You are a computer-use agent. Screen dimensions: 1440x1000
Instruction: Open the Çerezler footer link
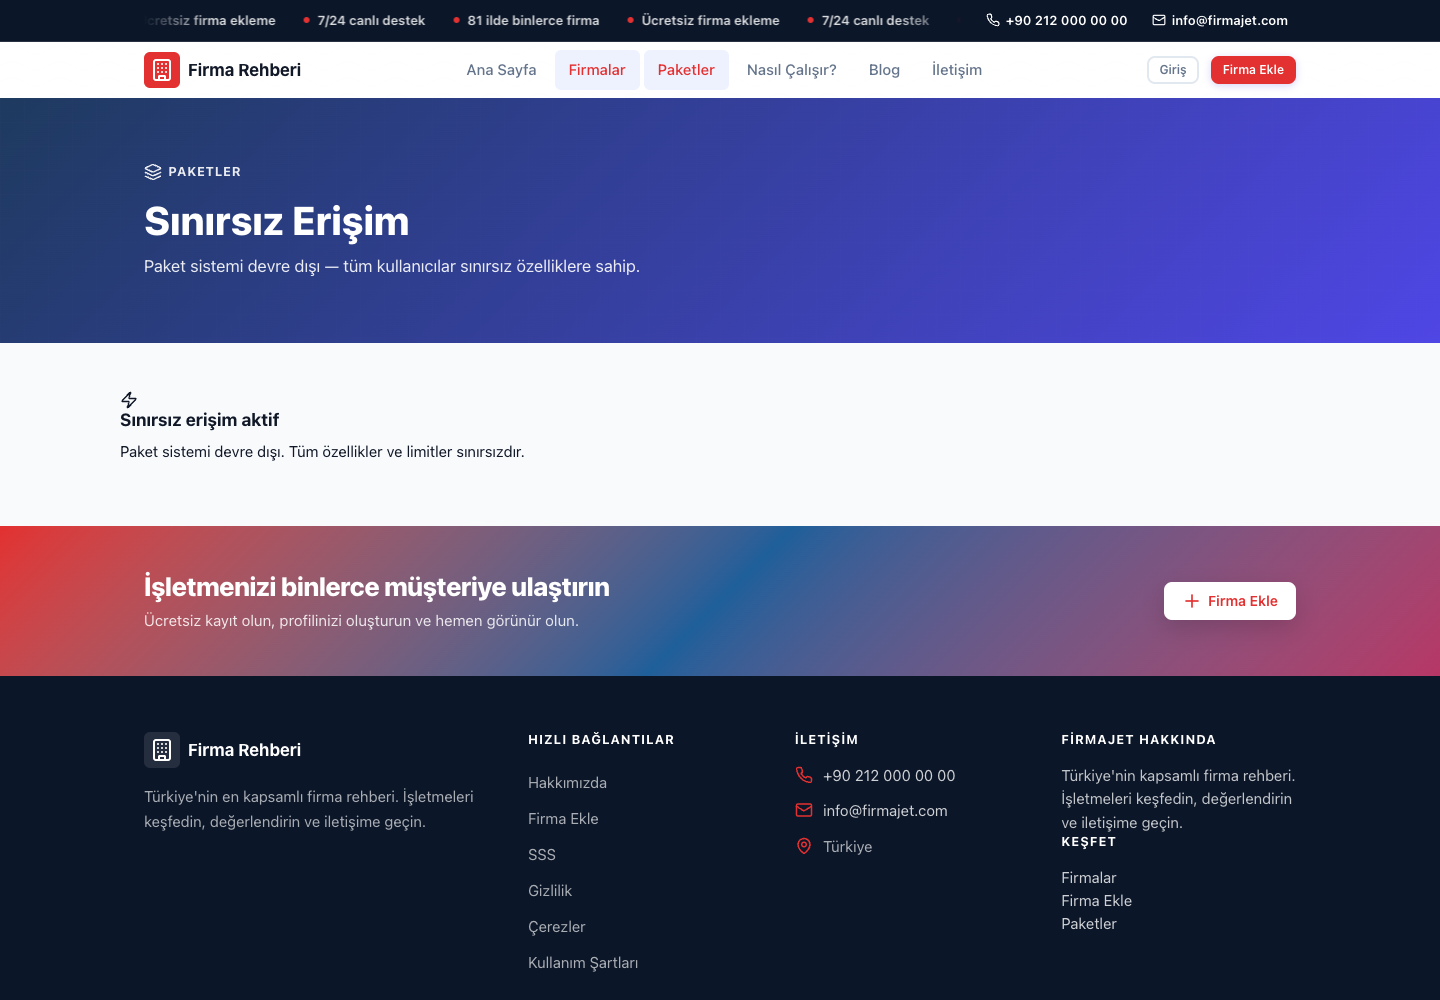click(x=557, y=927)
